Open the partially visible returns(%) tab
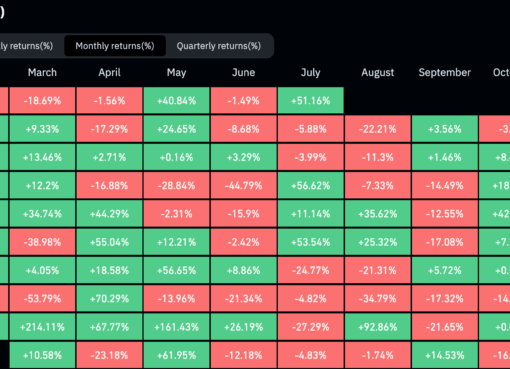 click(27, 46)
